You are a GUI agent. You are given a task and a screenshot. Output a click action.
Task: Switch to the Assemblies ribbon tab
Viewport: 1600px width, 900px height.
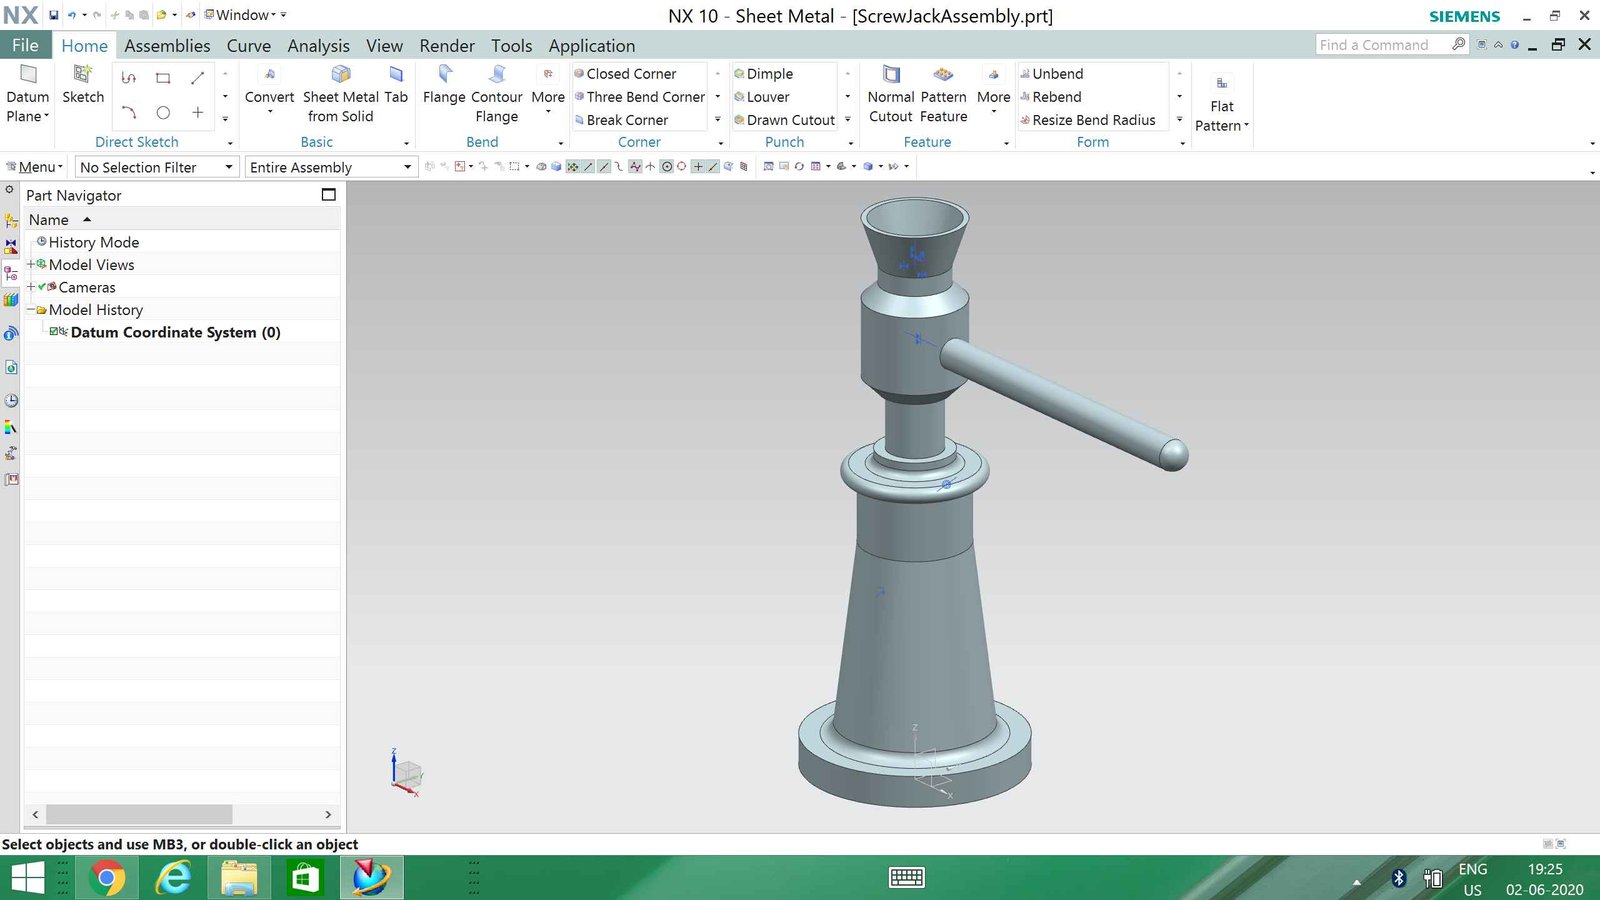click(x=167, y=46)
